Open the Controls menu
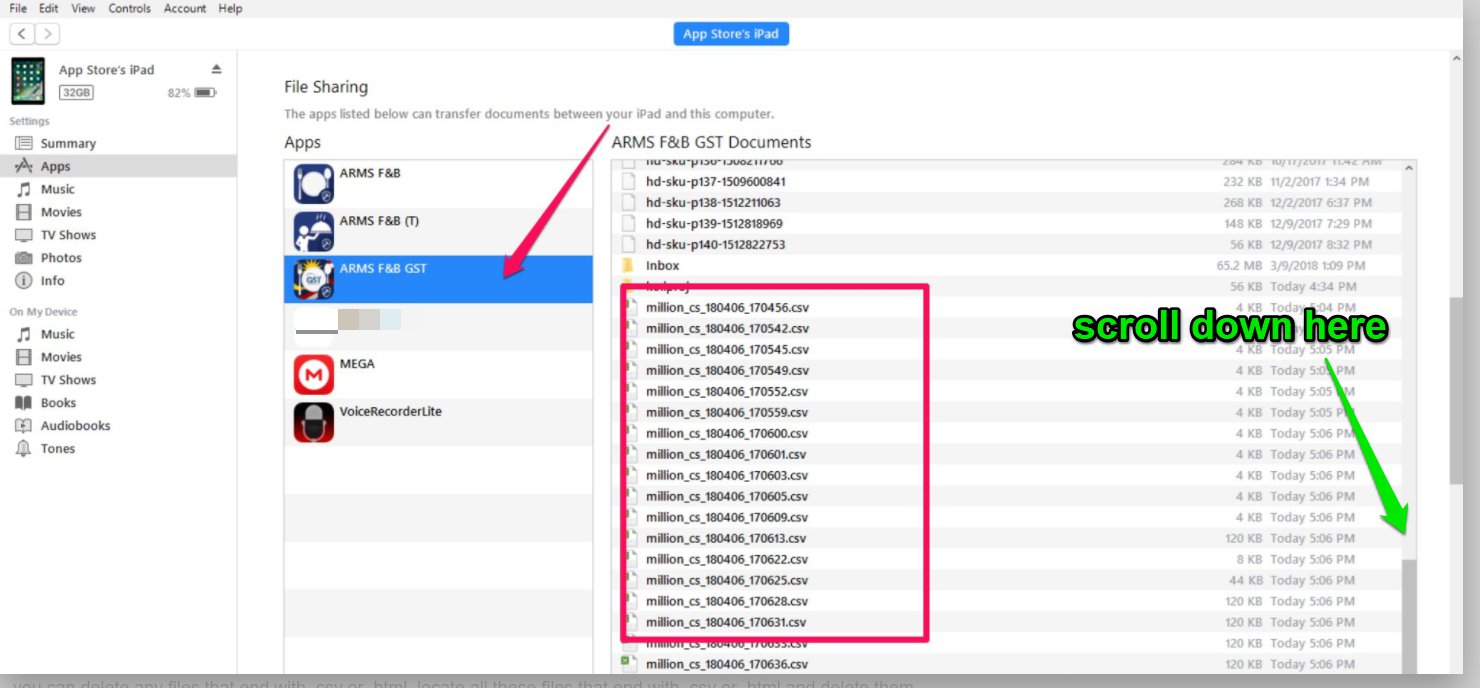1480x688 pixels. coord(130,8)
